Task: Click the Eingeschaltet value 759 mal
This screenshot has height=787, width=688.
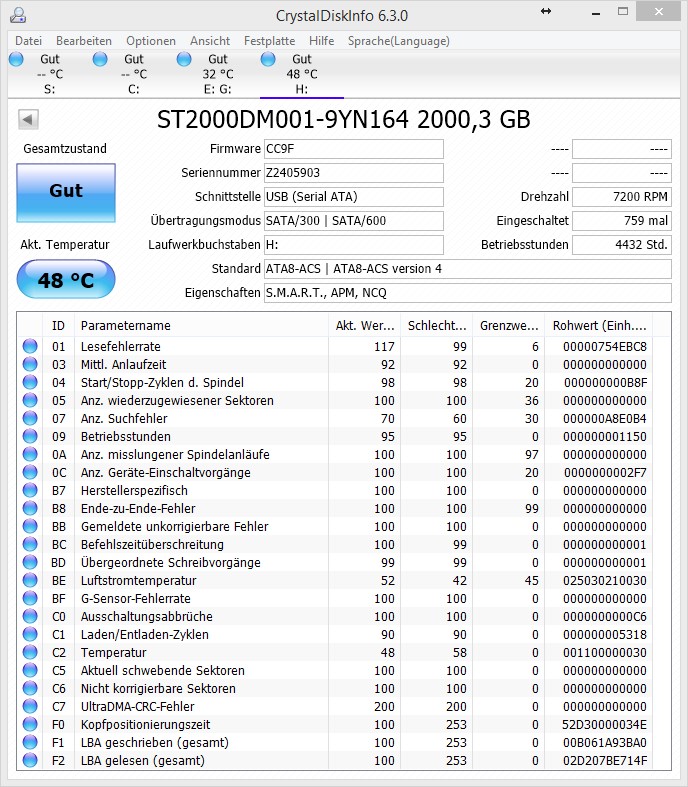Action: coord(622,221)
